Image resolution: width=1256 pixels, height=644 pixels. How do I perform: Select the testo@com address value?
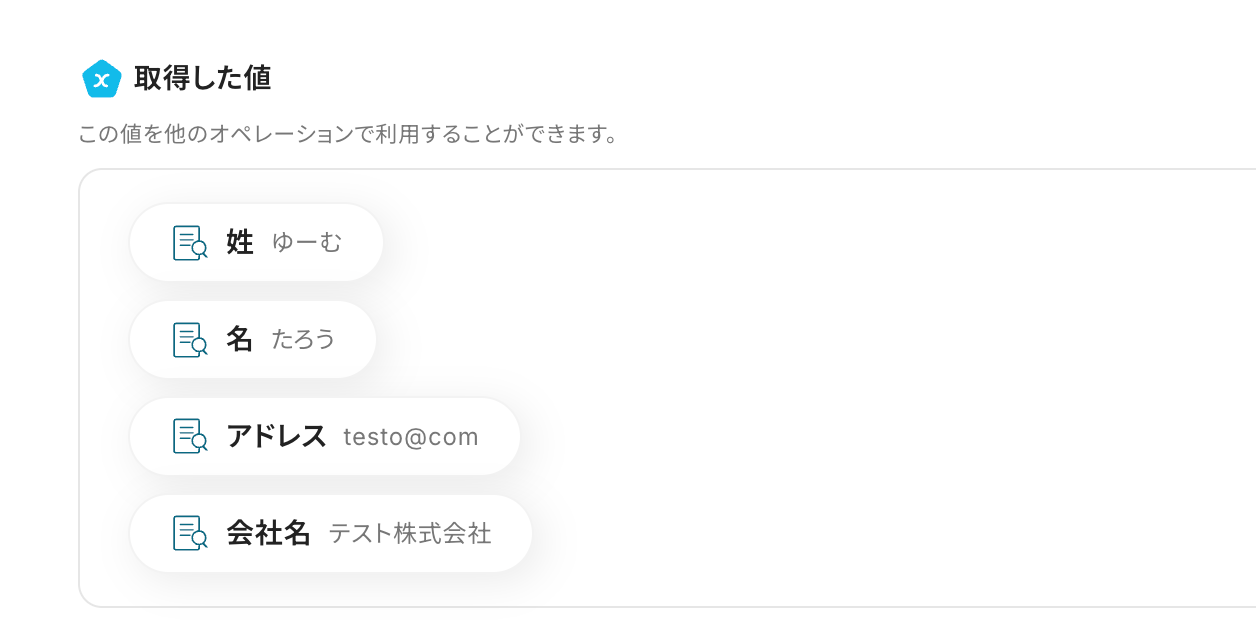pyautogui.click(x=411, y=437)
